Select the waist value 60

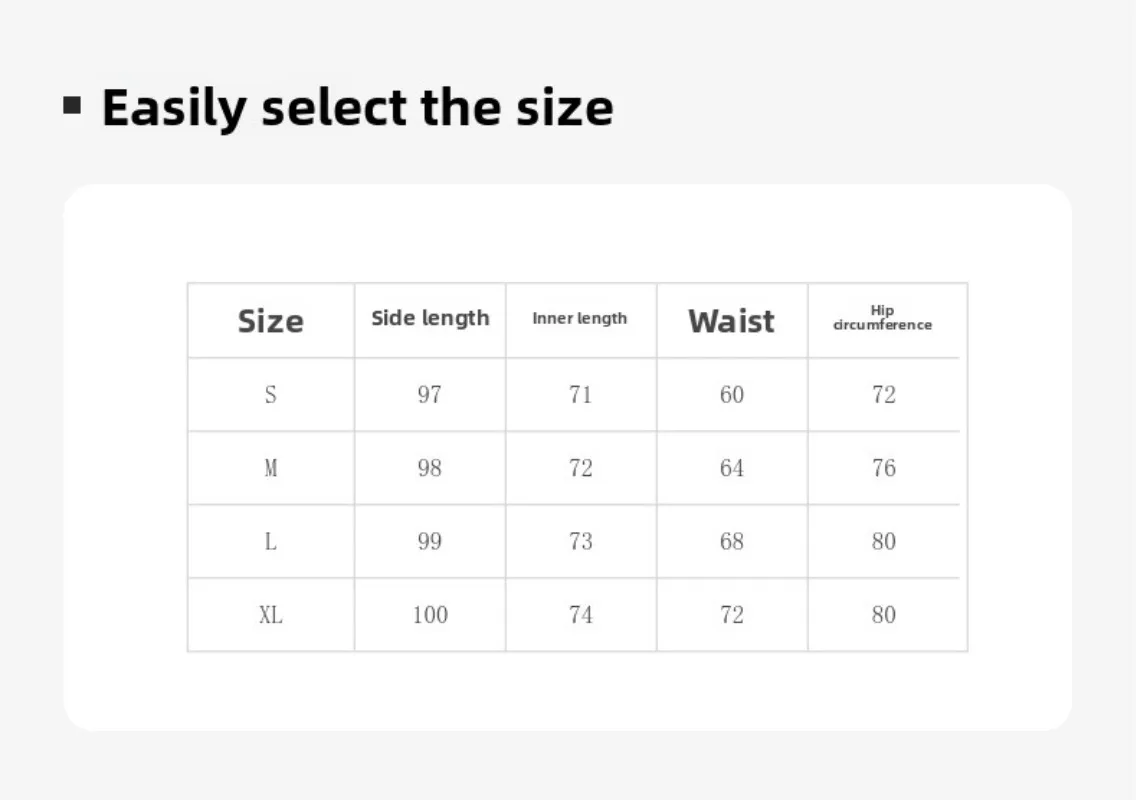(732, 395)
